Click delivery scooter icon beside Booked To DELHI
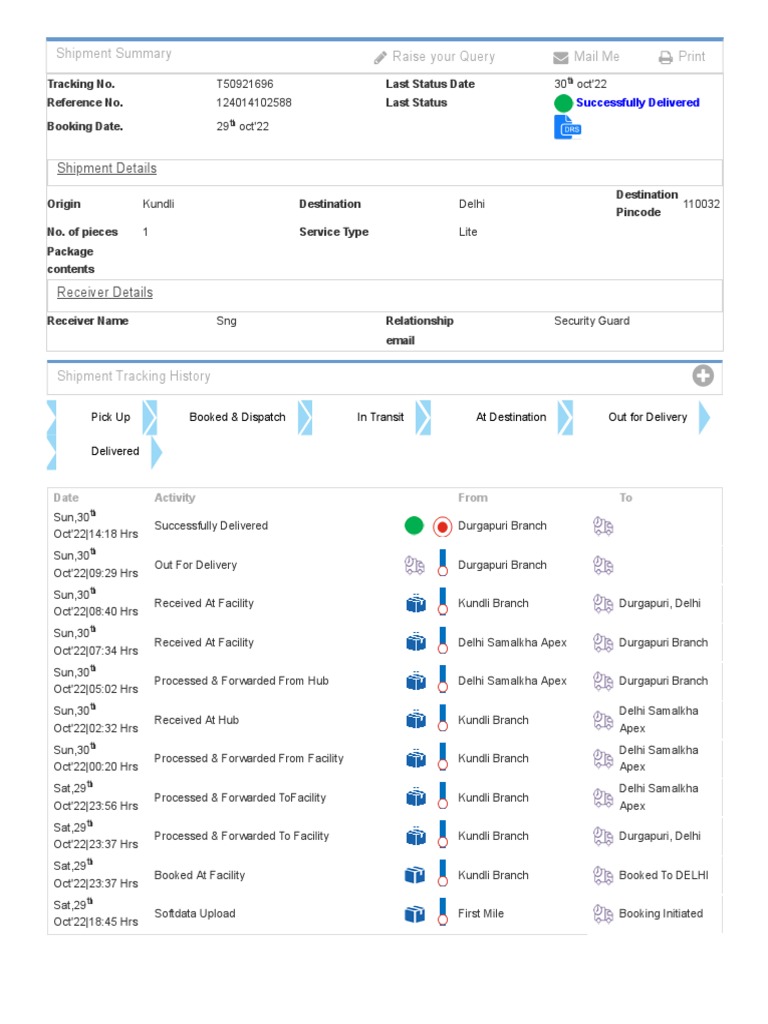 coord(603,875)
